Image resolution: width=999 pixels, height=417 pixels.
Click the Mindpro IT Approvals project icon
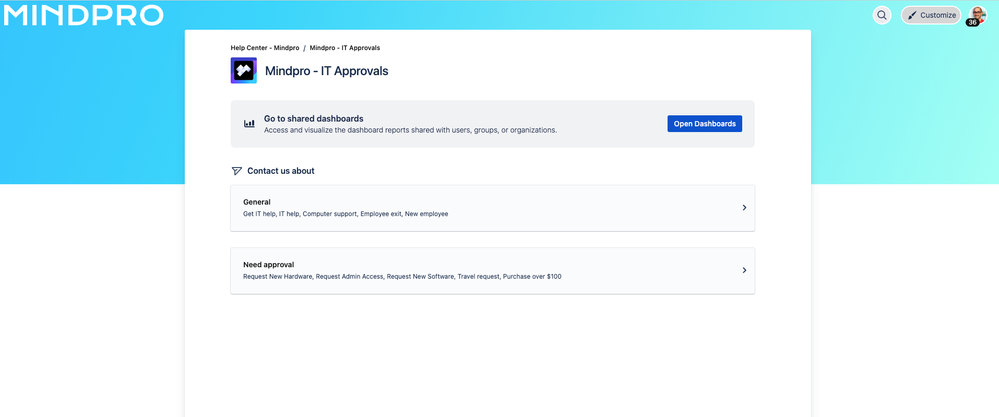click(x=243, y=71)
